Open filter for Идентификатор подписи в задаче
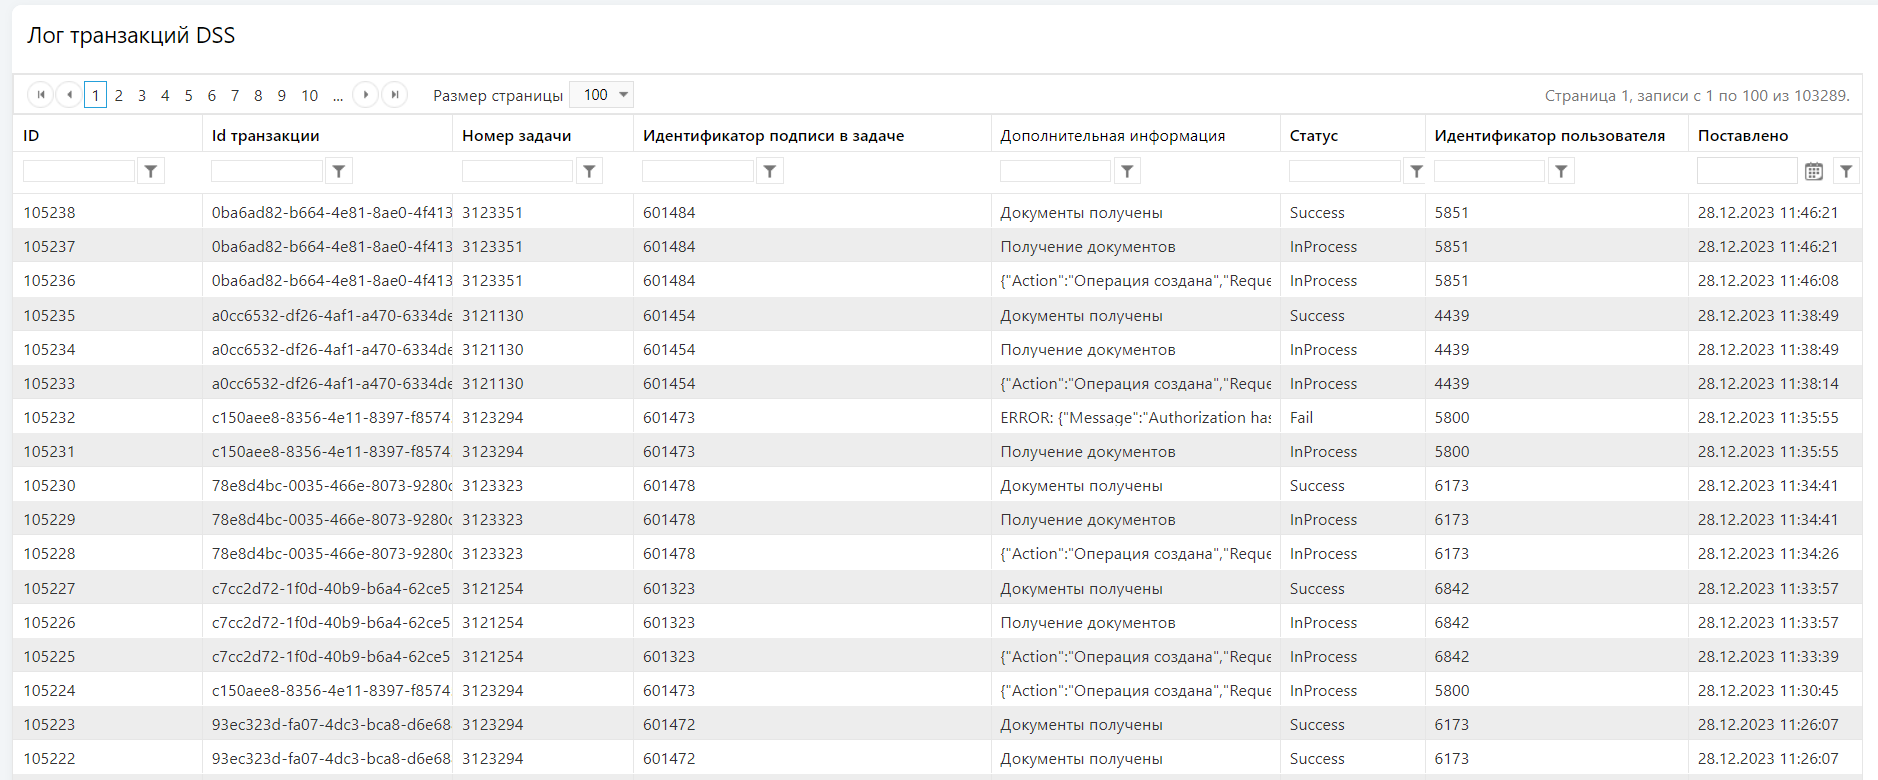The height and width of the screenshot is (780, 1878). (x=770, y=171)
